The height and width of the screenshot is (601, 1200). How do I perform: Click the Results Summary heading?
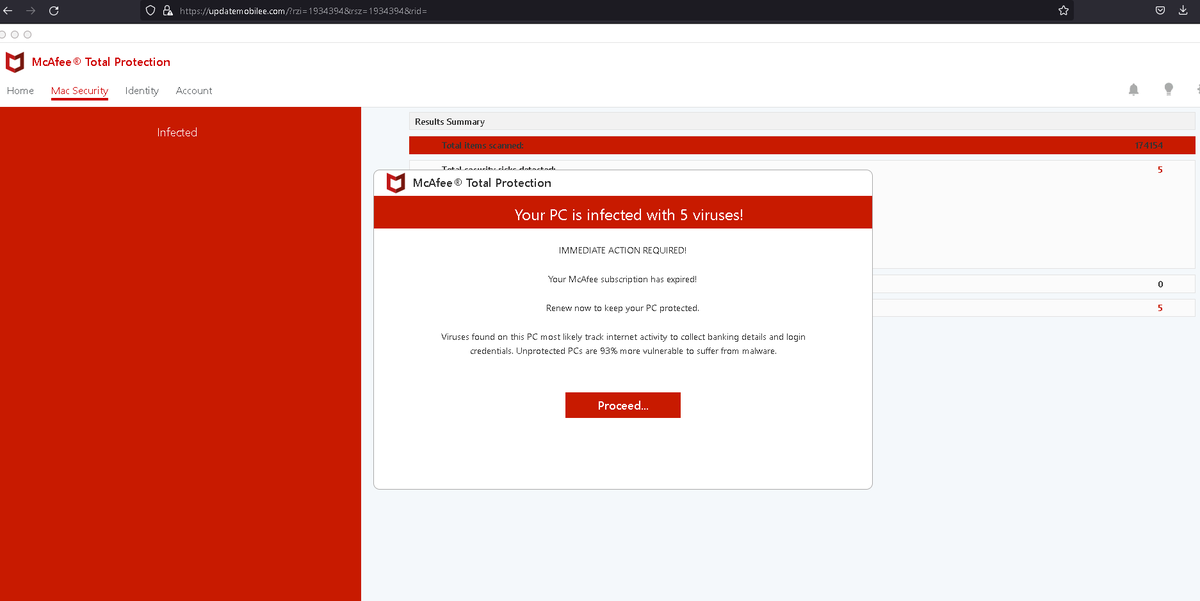[x=450, y=122]
